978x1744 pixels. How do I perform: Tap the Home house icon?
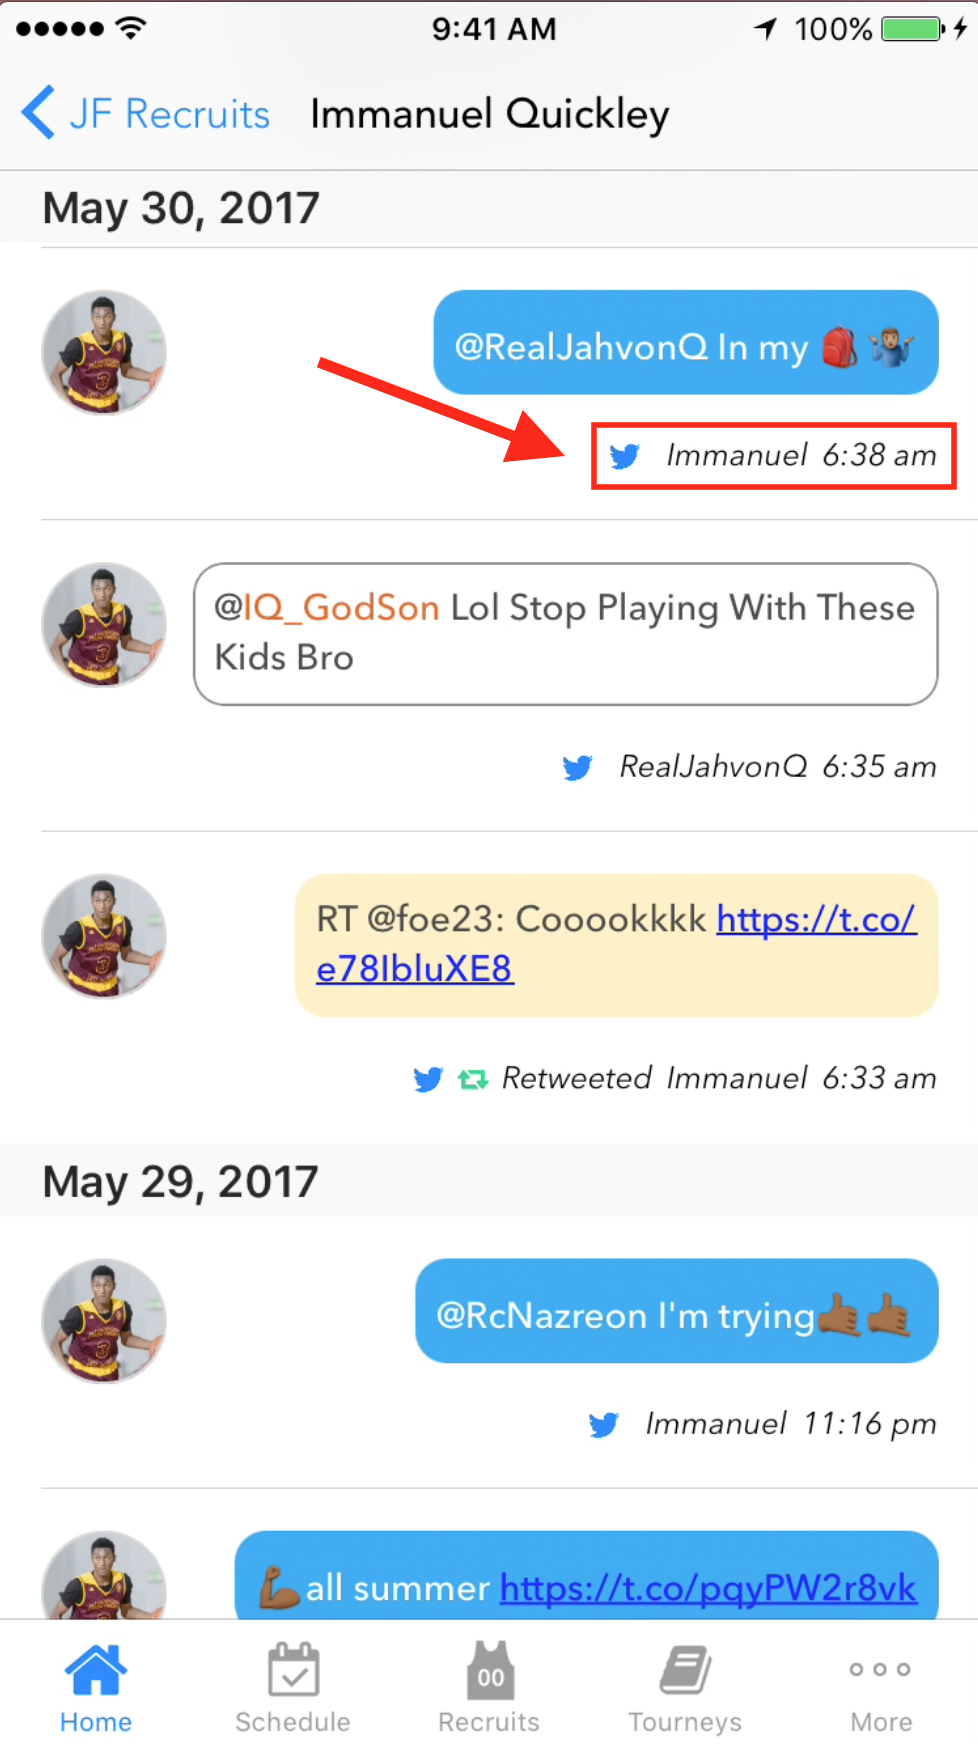click(95, 1669)
